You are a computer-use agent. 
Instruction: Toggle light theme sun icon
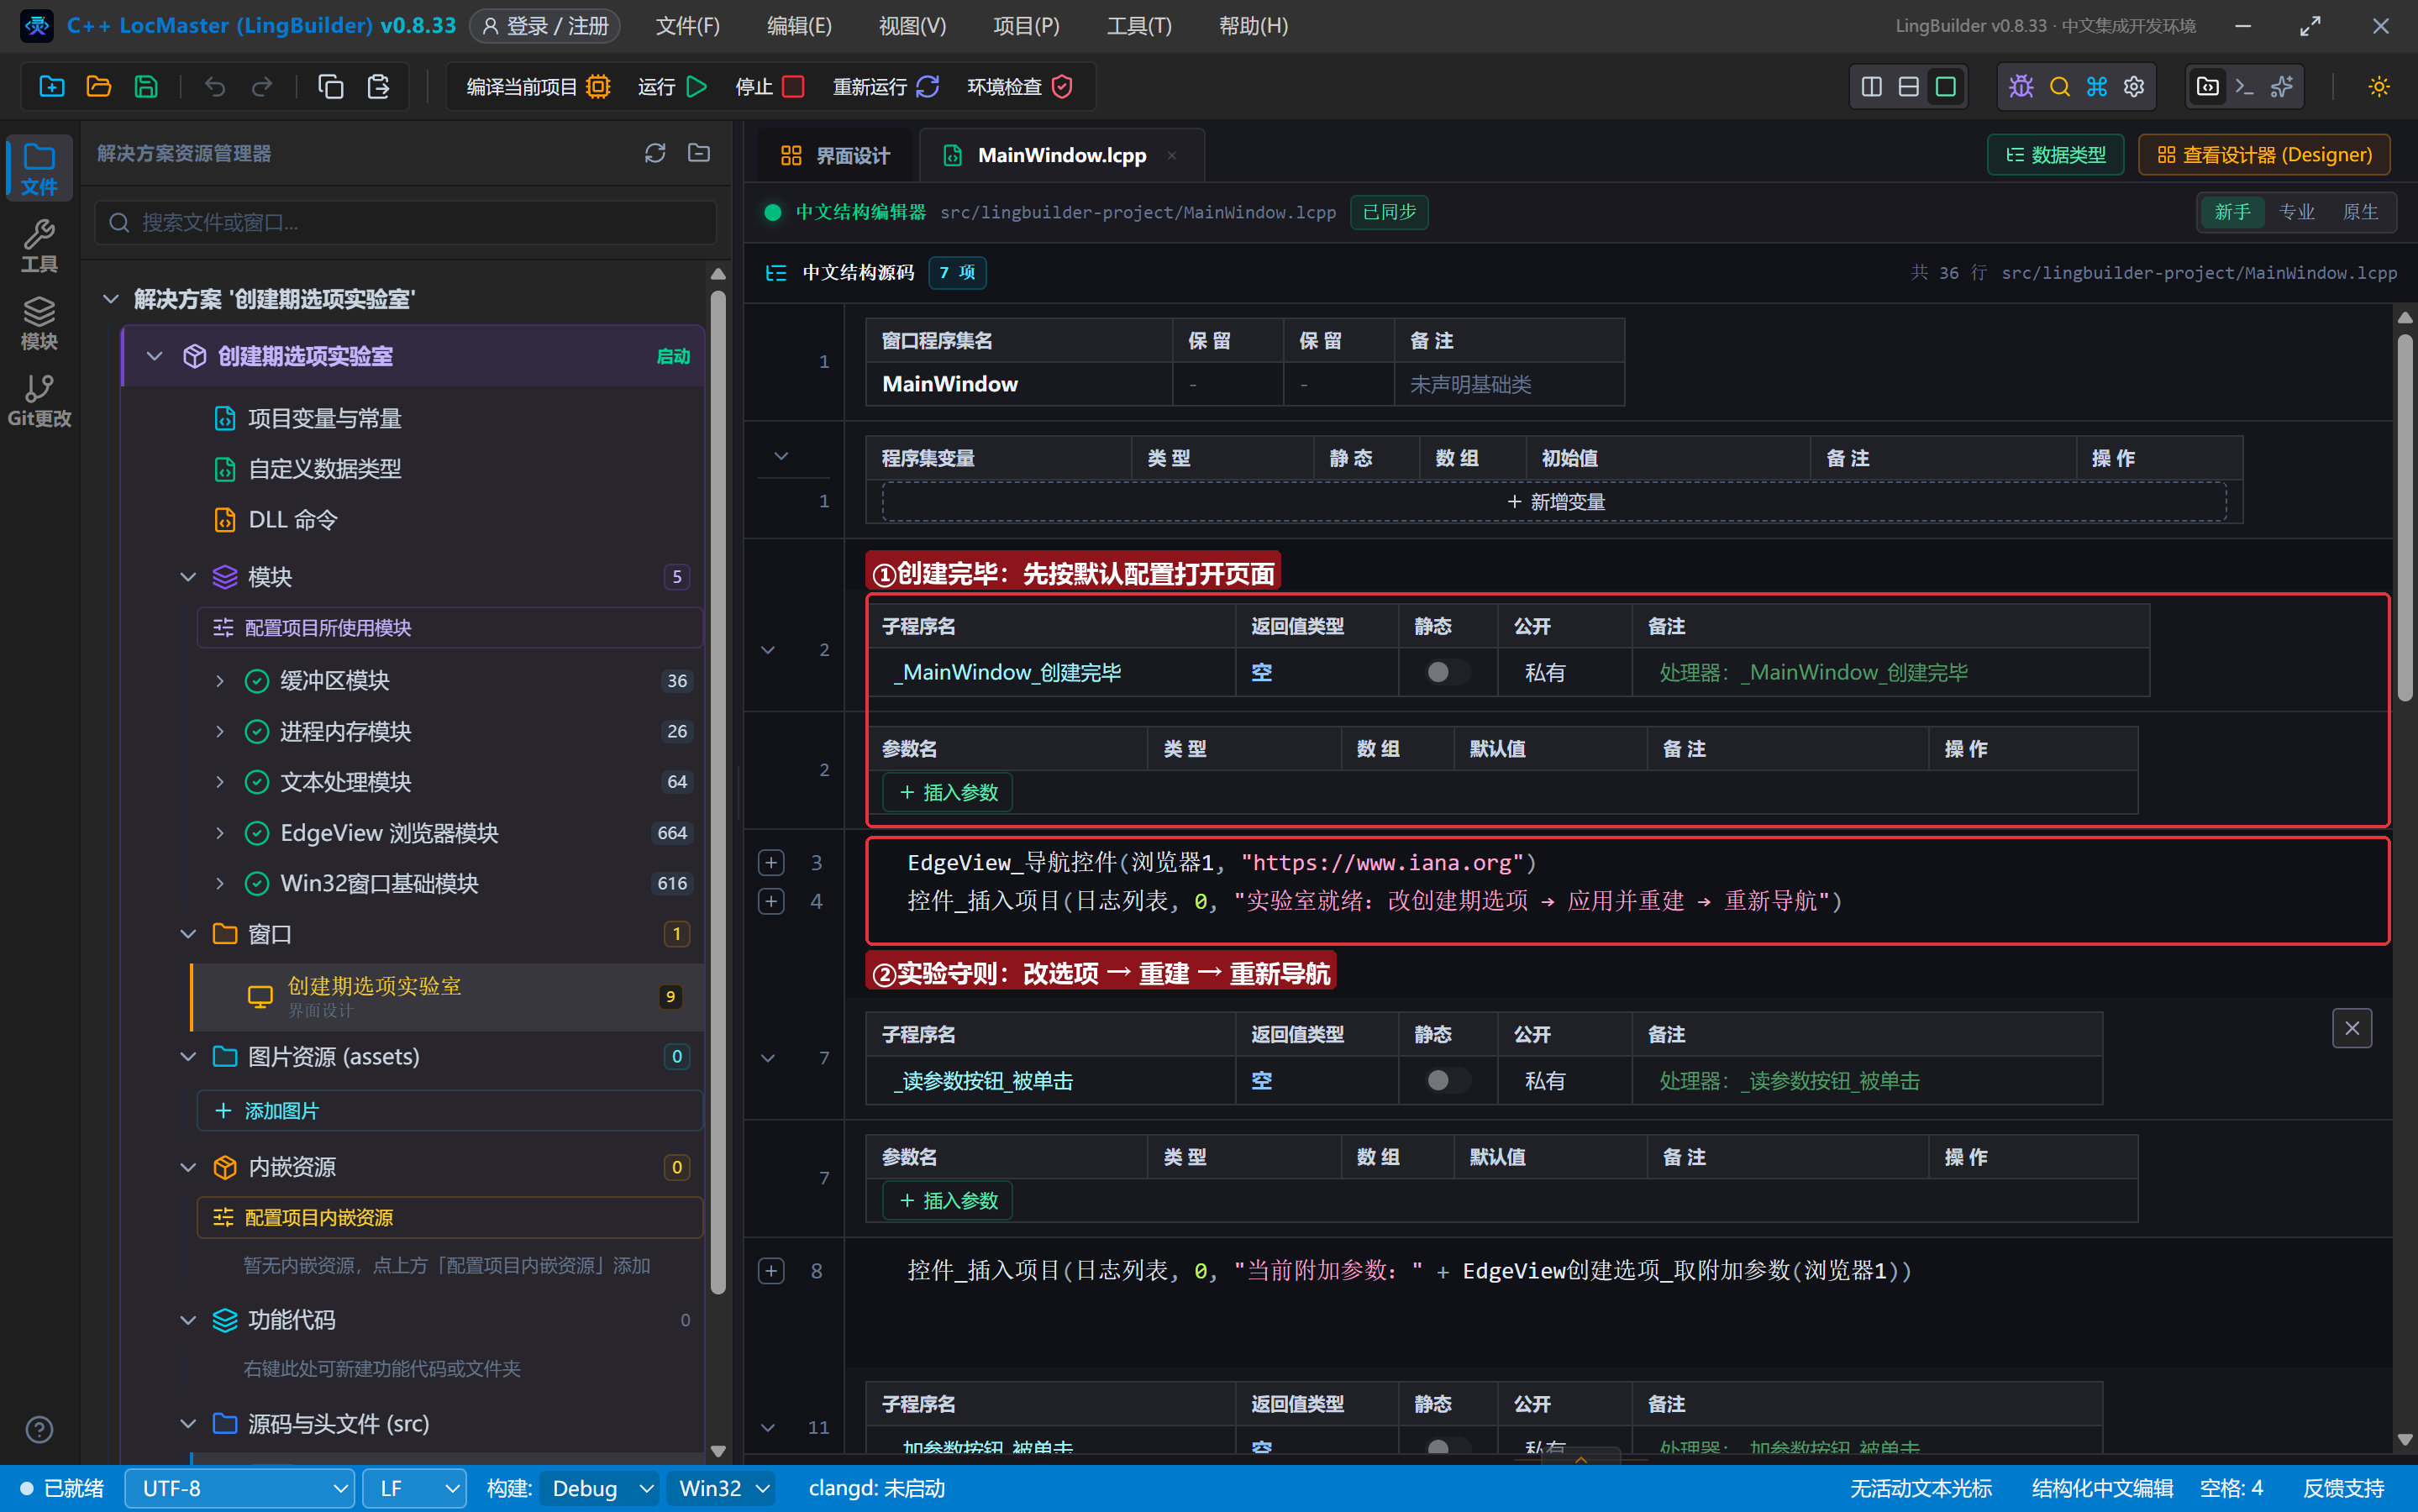click(2378, 87)
